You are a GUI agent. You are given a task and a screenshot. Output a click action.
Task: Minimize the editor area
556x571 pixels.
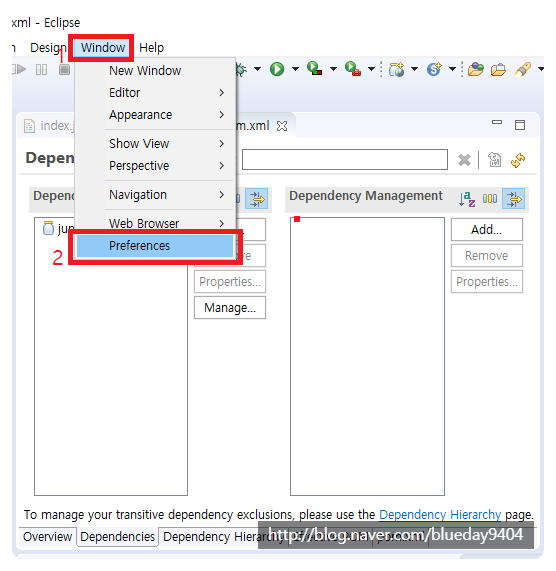(x=497, y=122)
